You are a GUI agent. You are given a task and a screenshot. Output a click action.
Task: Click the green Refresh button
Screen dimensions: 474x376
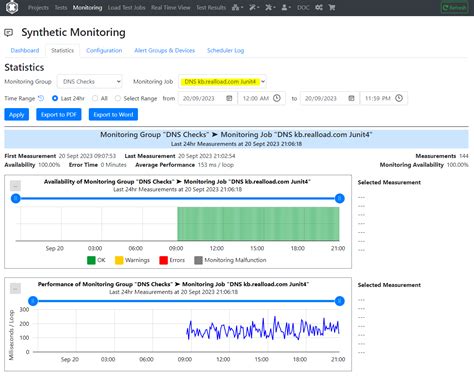[x=454, y=7]
